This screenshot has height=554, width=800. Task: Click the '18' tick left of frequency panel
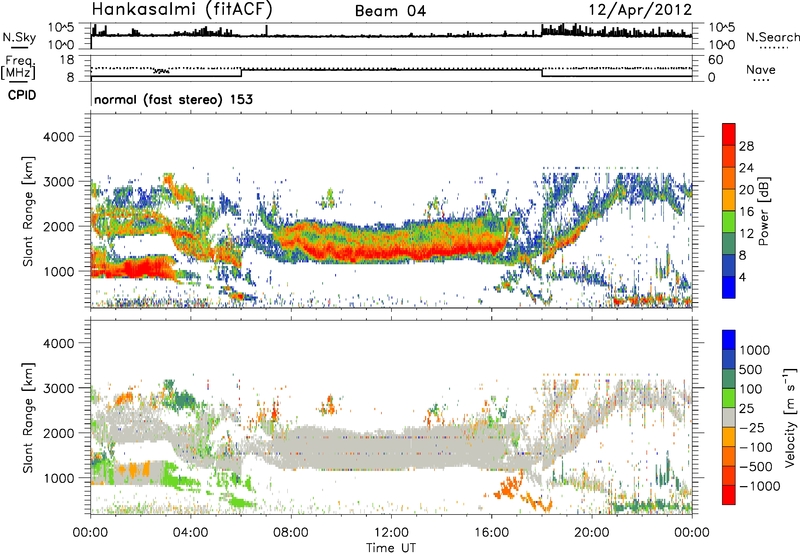pyautogui.click(x=66, y=60)
